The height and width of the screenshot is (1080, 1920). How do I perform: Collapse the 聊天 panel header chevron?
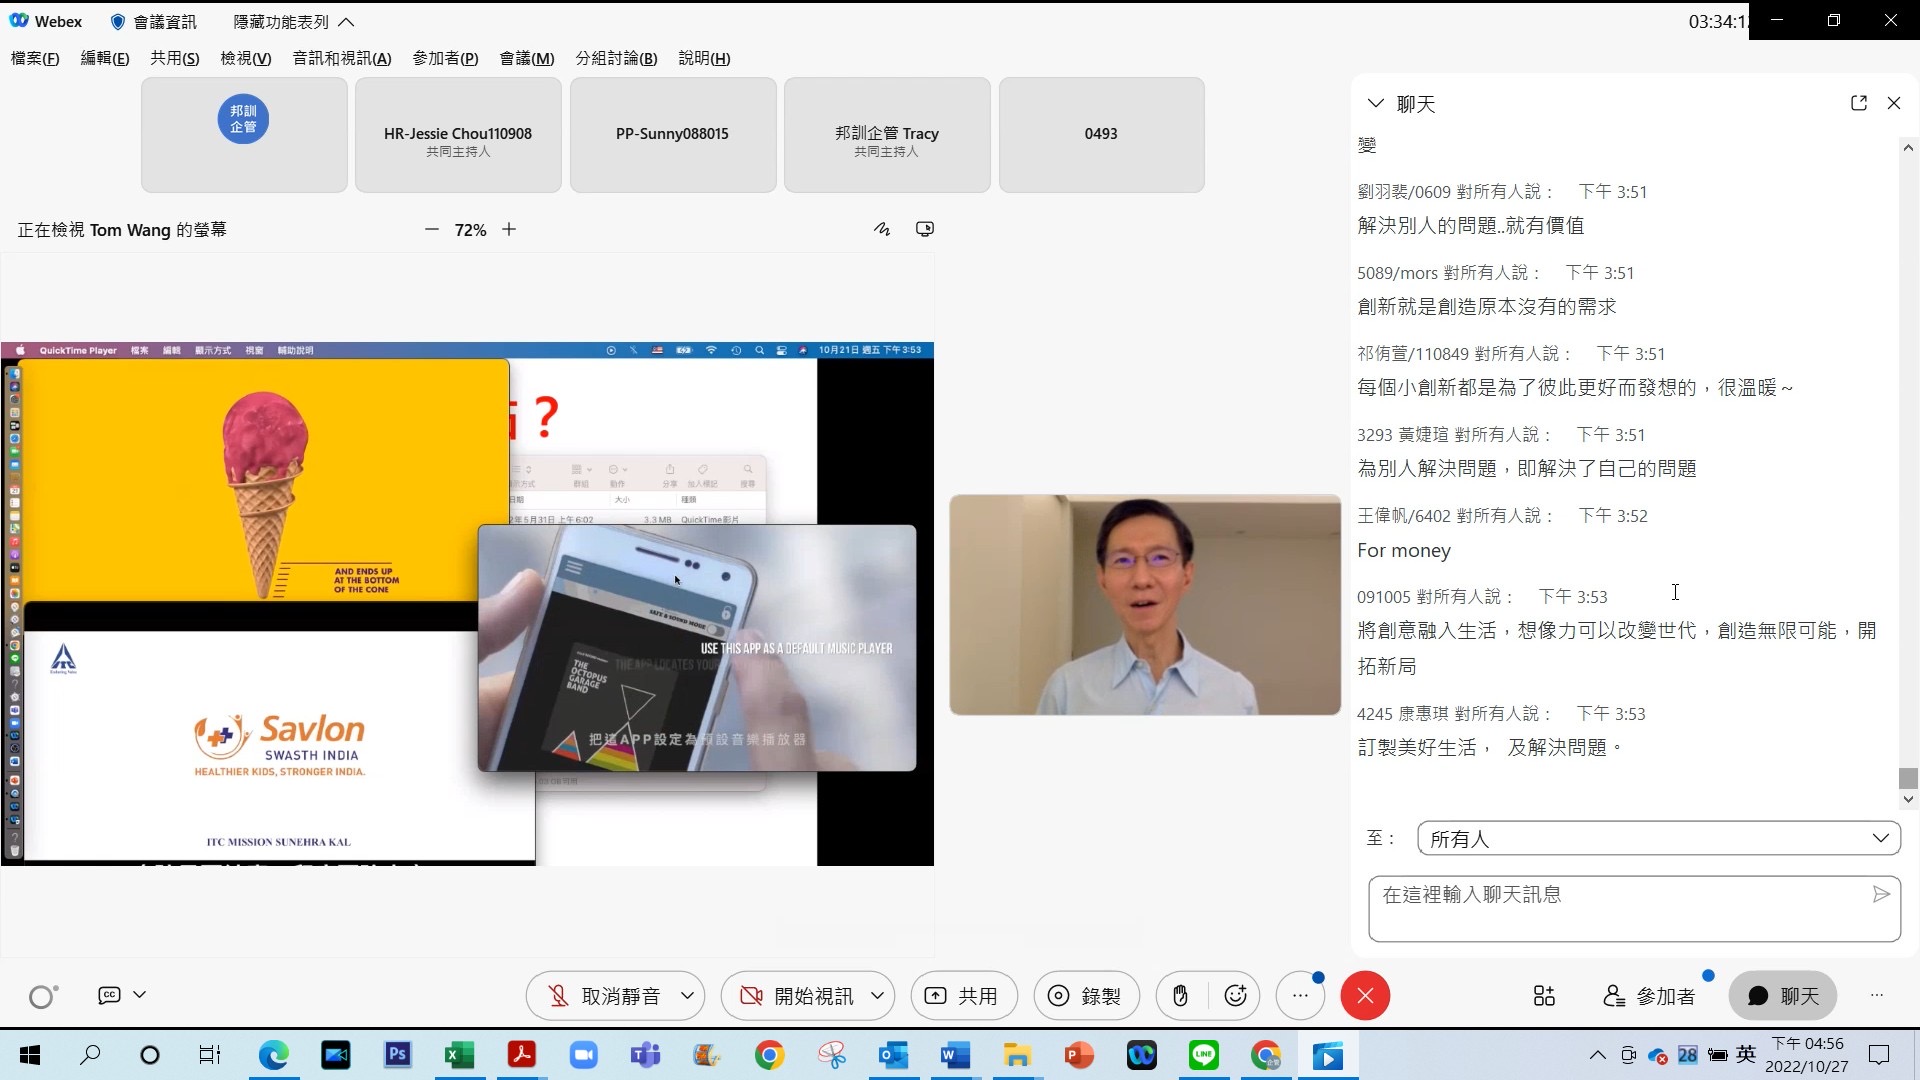click(1375, 103)
